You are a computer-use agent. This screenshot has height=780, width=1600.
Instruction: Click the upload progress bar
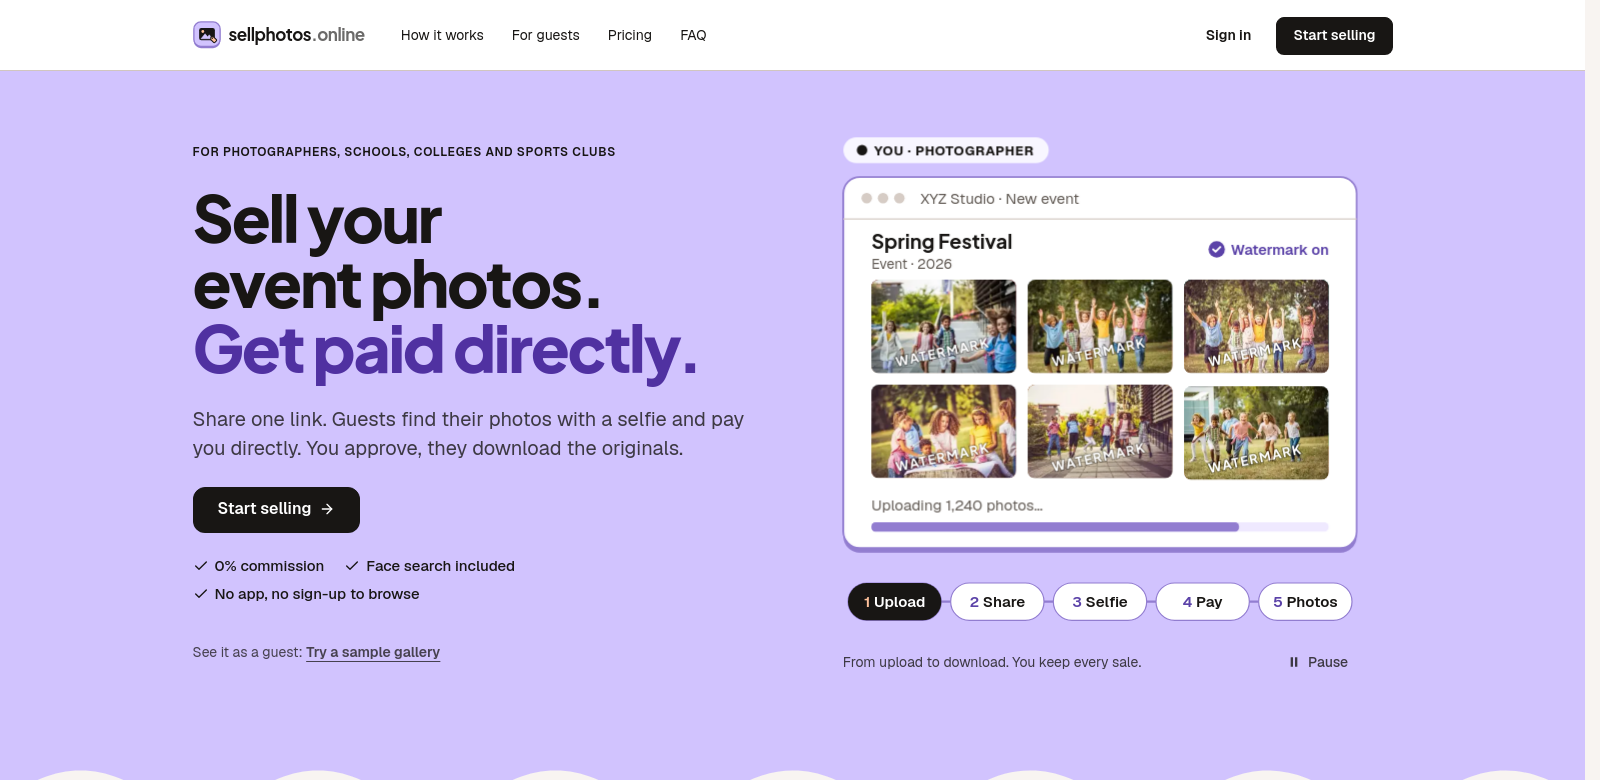coord(1100,527)
